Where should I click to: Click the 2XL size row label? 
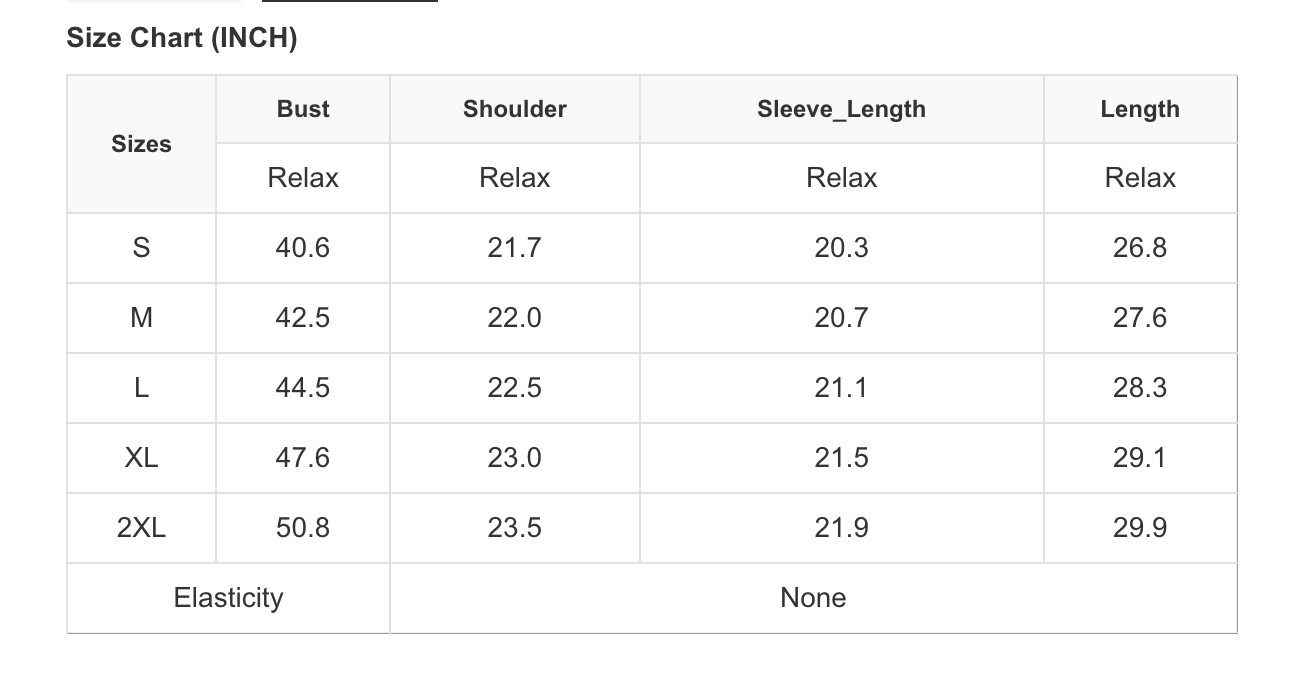click(x=141, y=528)
